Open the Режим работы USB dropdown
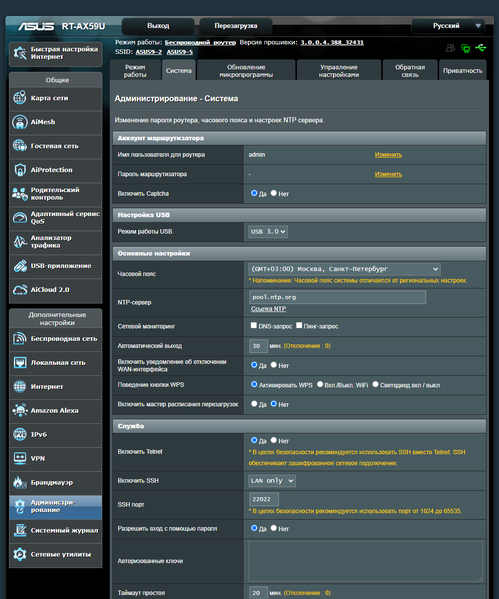Image resolution: width=499 pixels, height=599 pixels. pos(268,232)
